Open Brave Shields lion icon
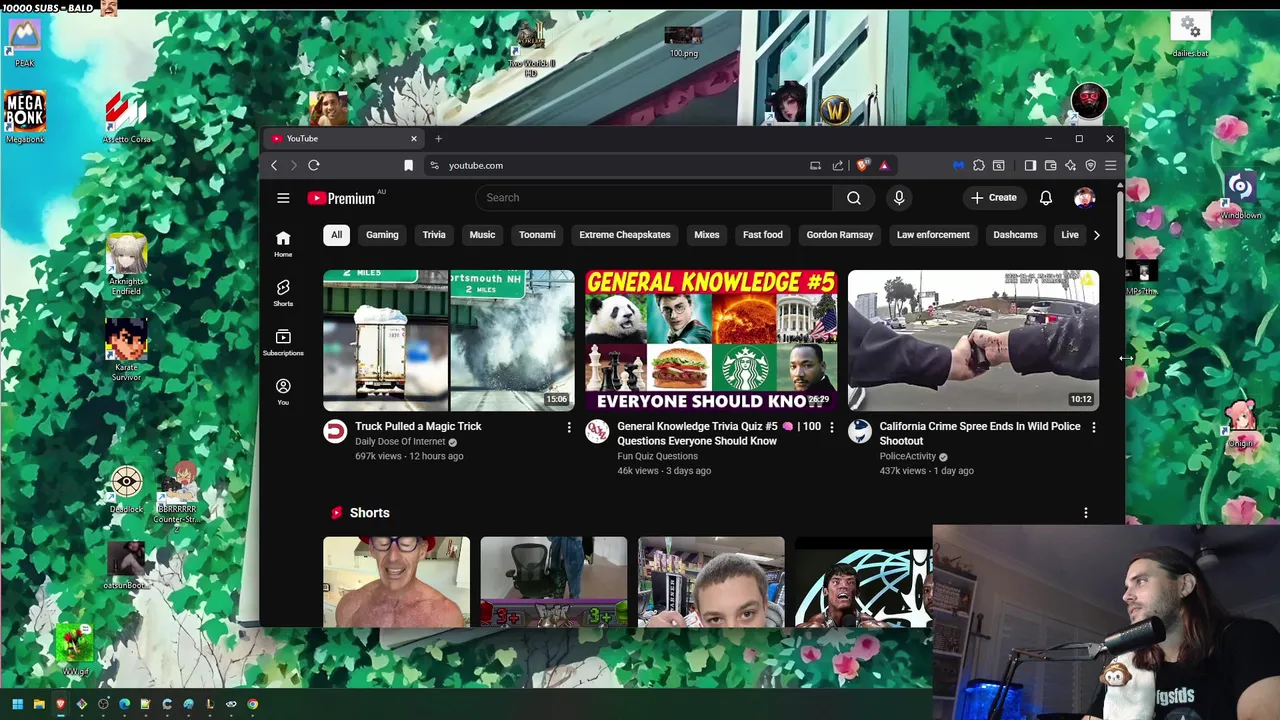This screenshot has height=720, width=1280. [x=862, y=165]
